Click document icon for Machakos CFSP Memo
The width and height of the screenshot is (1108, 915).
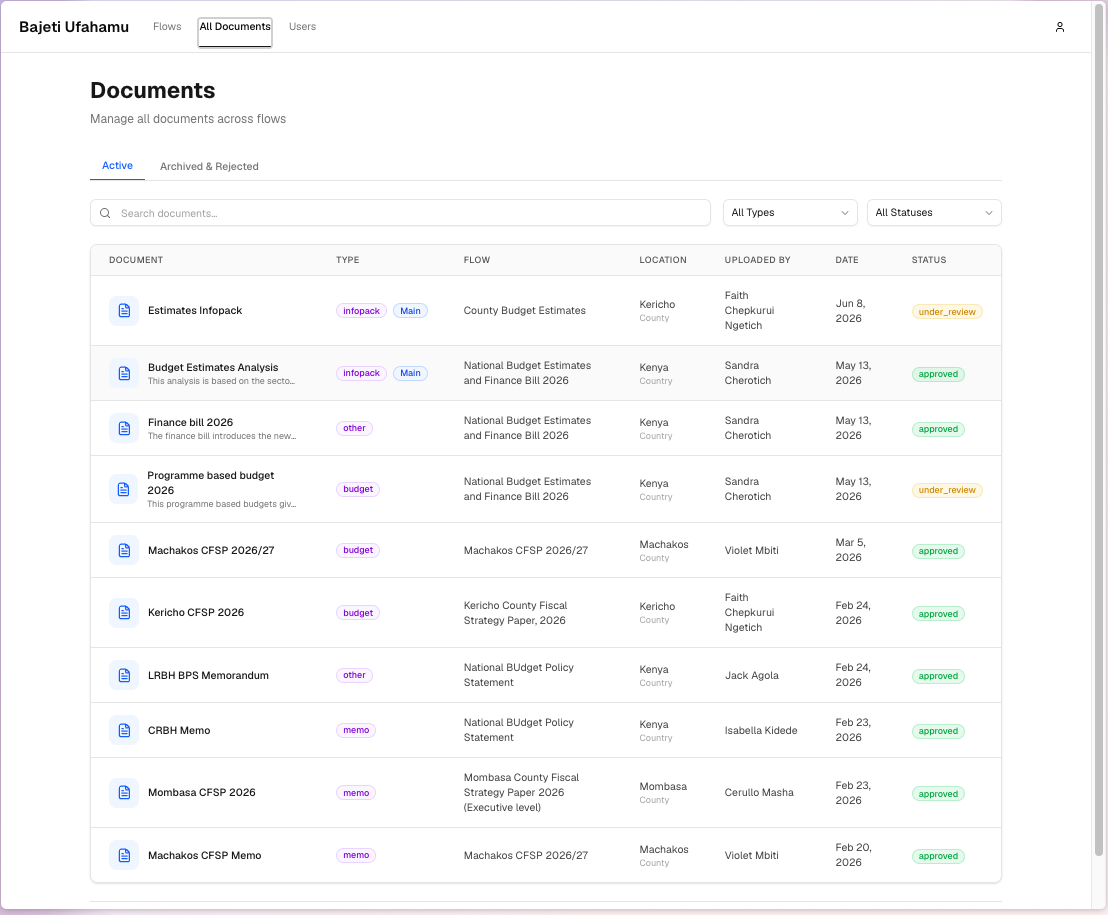(124, 856)
